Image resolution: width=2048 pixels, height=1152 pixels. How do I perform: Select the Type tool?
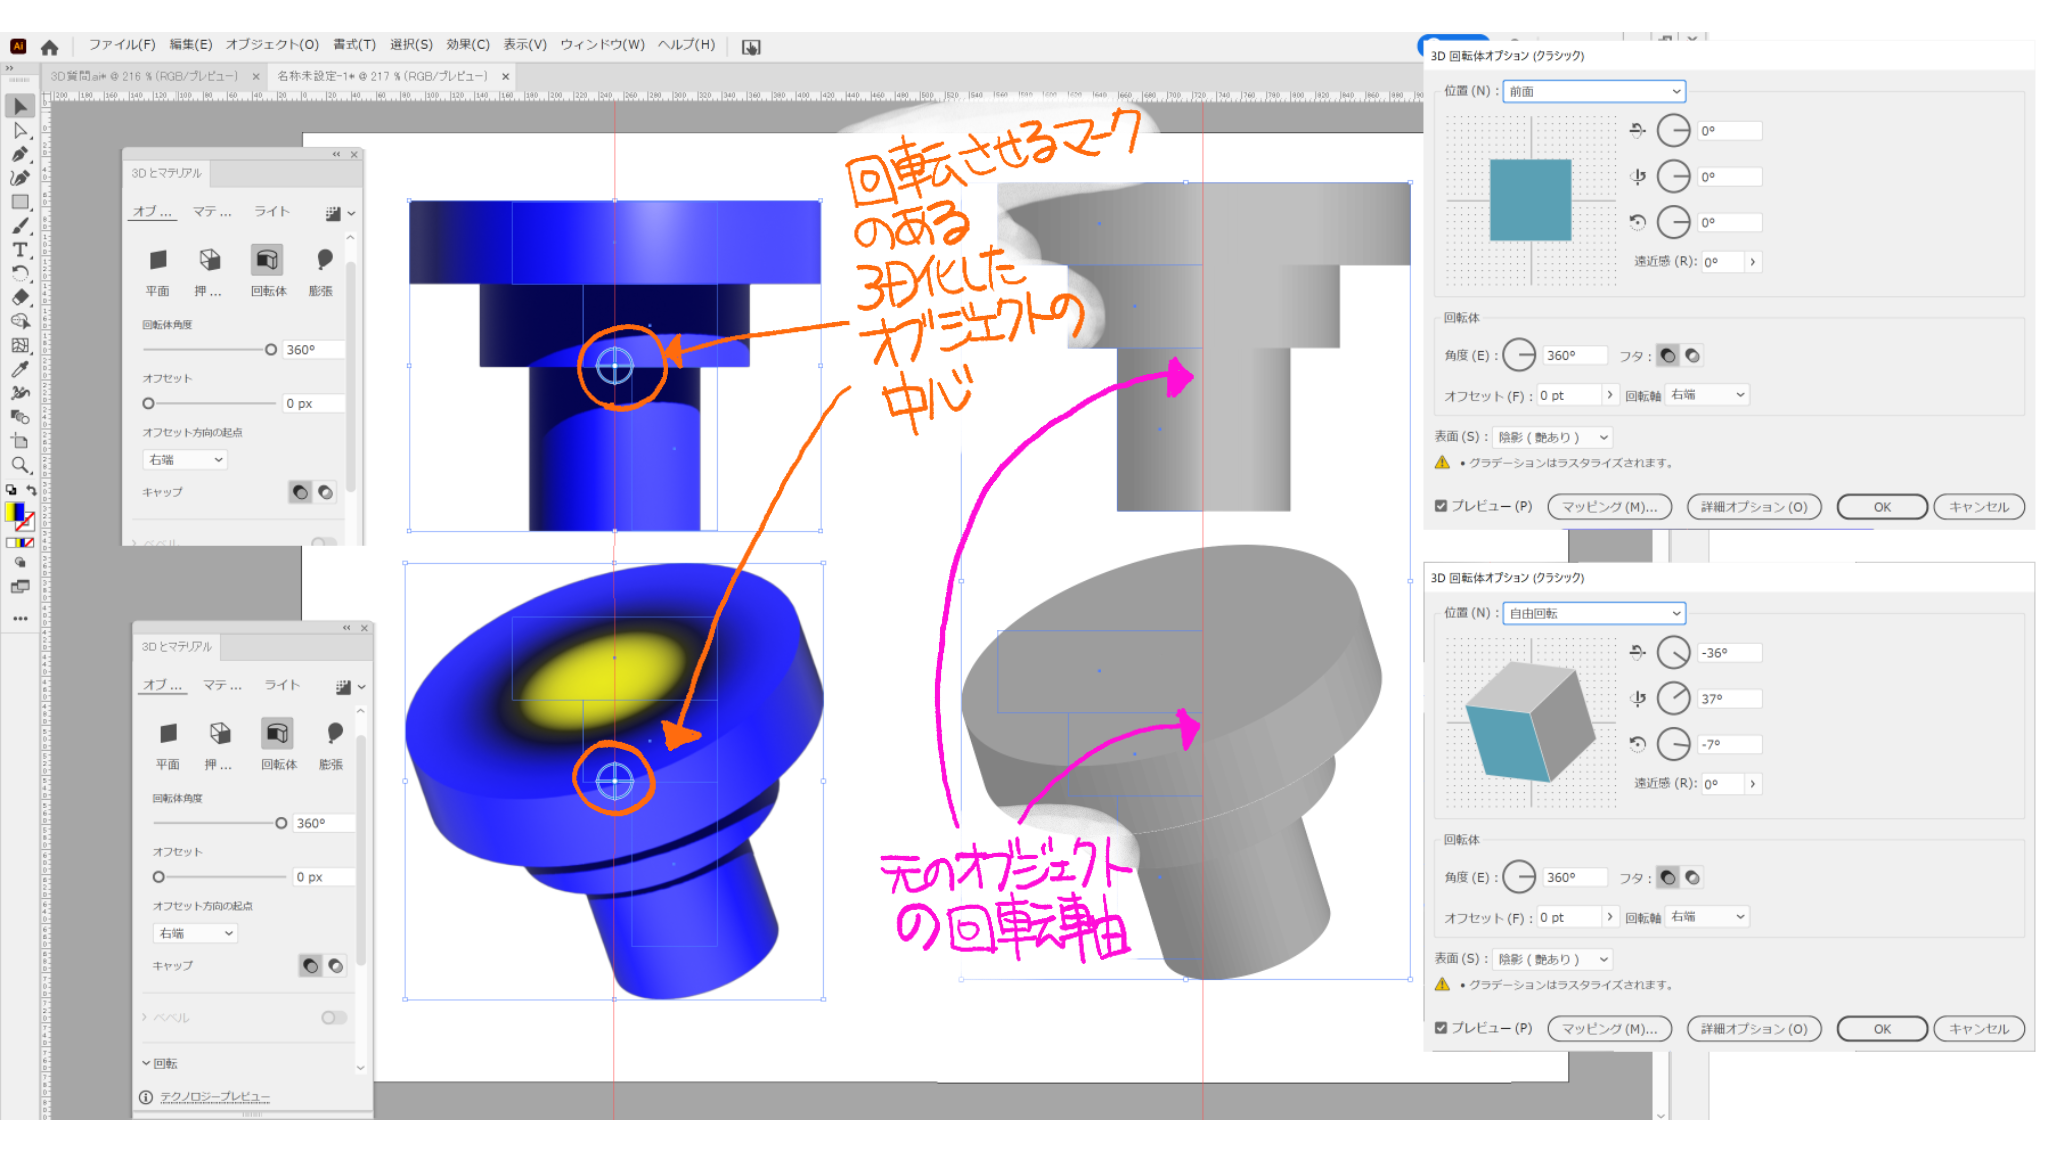click(20, 250)
